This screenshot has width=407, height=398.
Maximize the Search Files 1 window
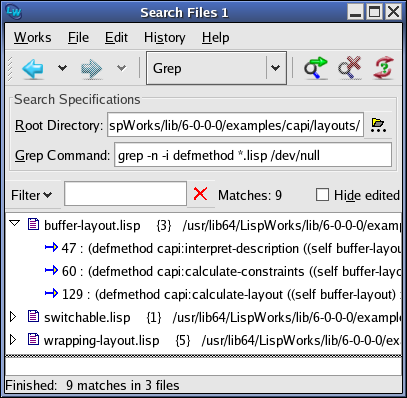tap(374, 12)
